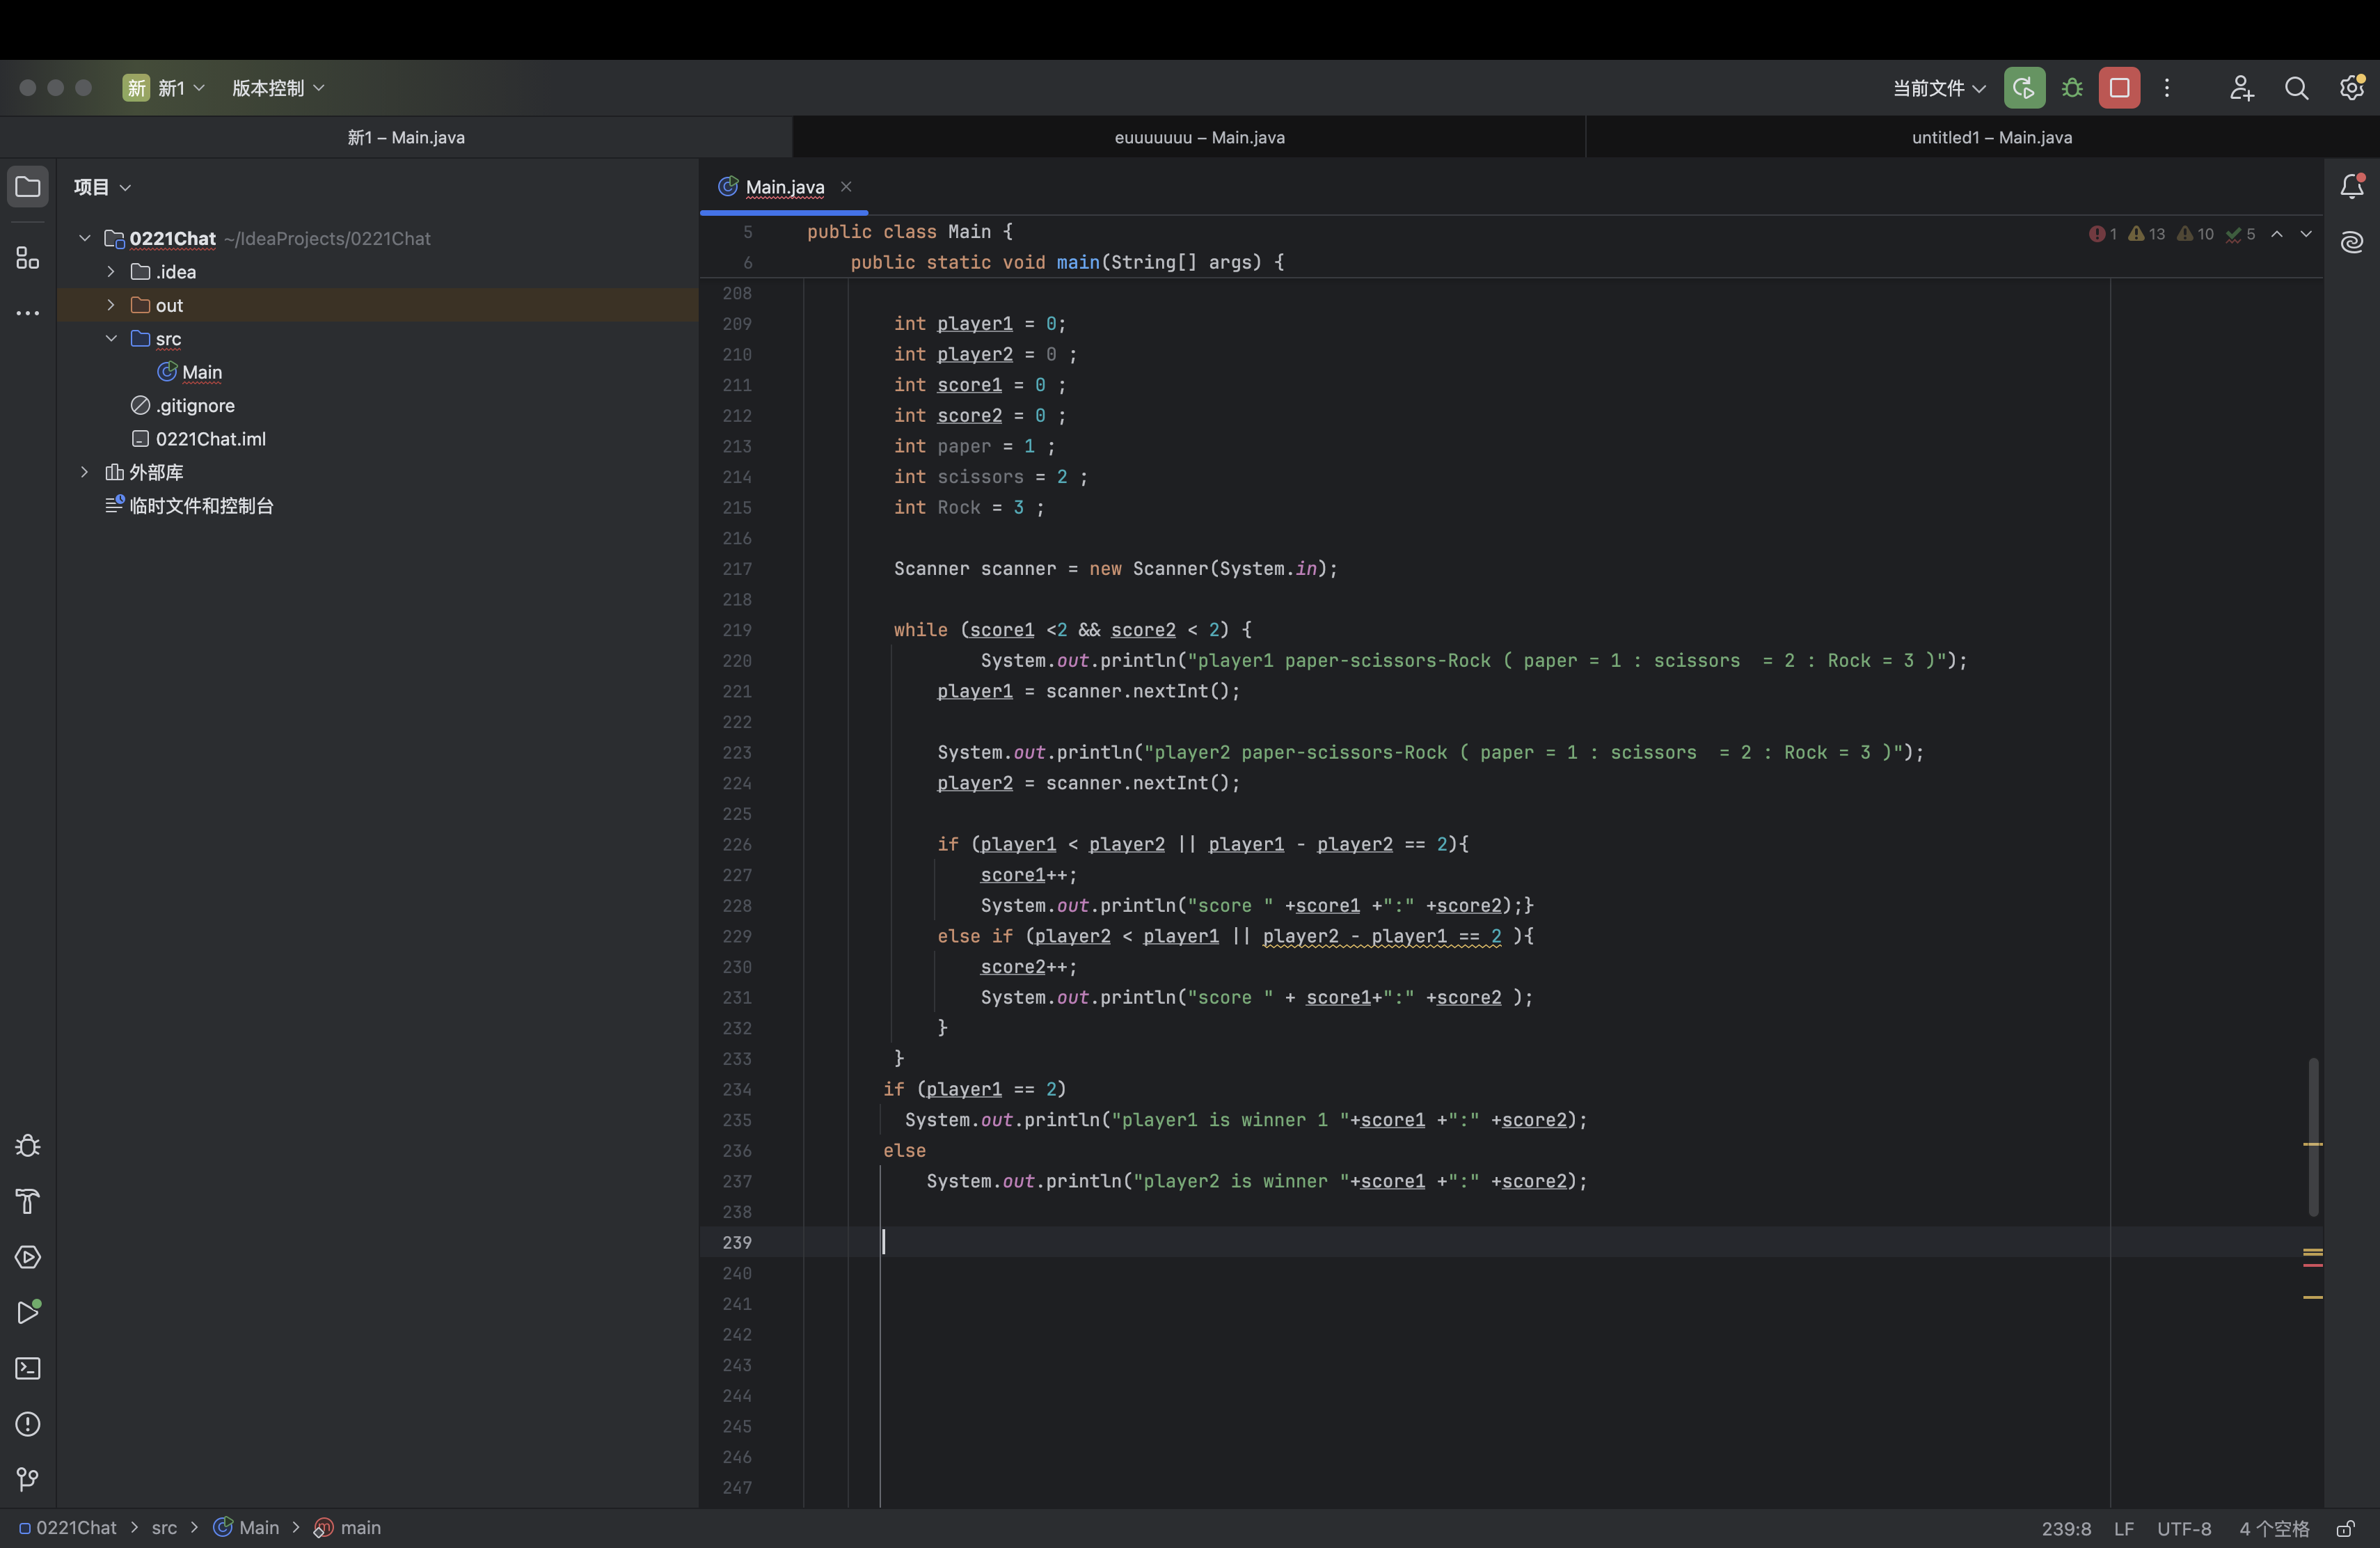Open Notifications bell in right sidebar
2380x1548 pixels.
[x=2352, y=187]
